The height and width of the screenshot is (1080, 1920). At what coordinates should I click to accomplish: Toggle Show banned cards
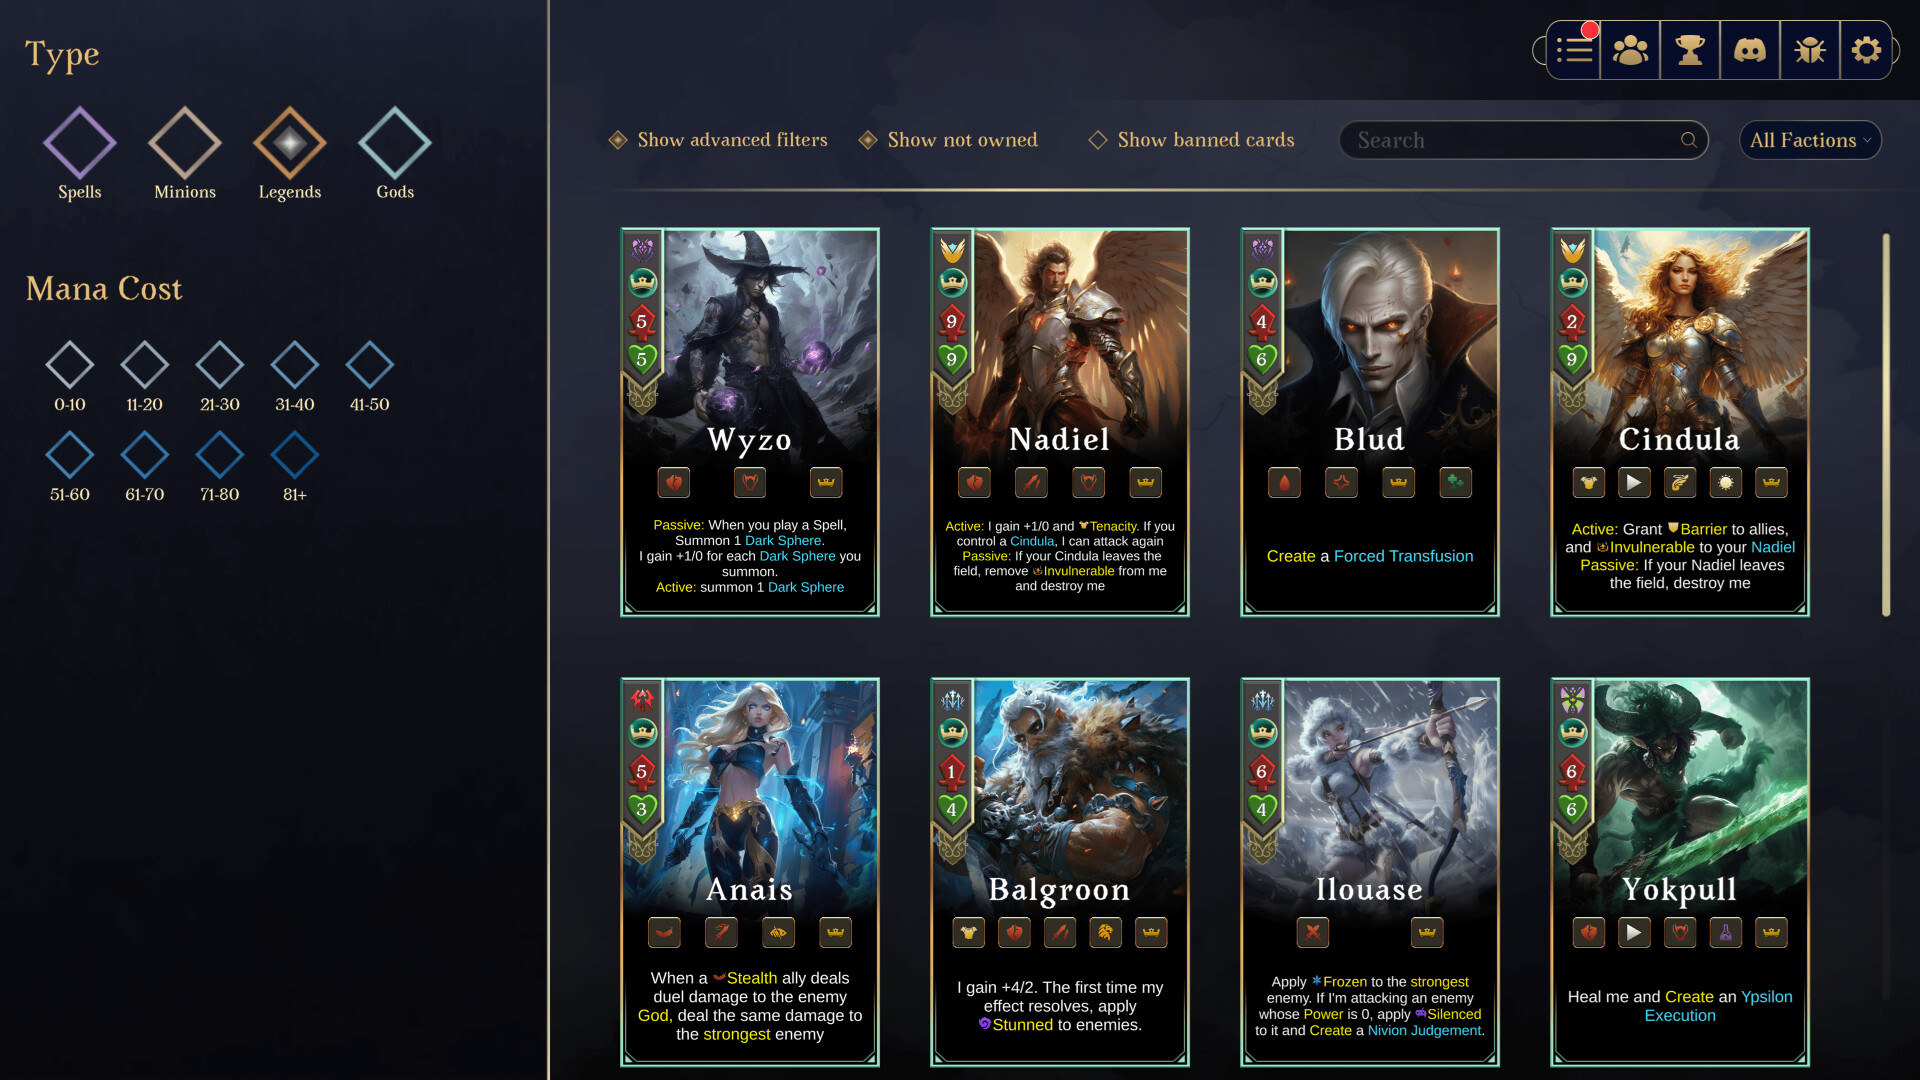(x=1191, y=140)
